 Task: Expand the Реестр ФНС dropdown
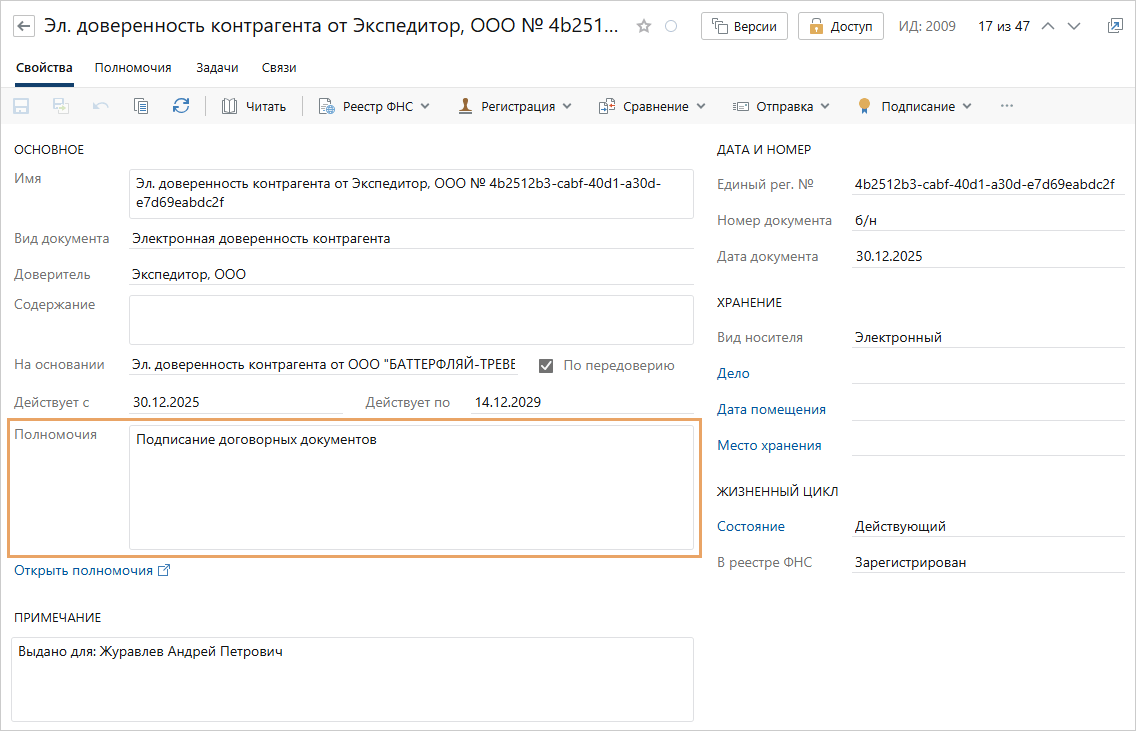374,106
